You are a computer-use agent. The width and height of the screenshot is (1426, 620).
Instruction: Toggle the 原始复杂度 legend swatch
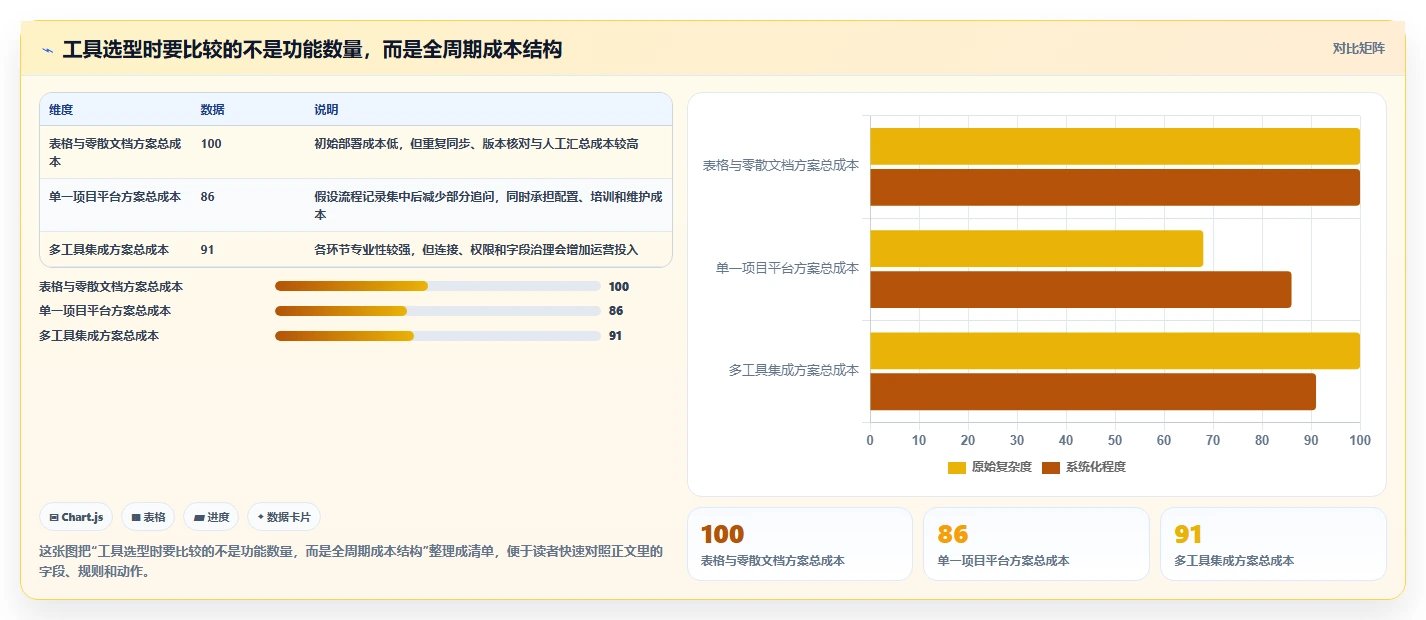click(x=957, y=467)
